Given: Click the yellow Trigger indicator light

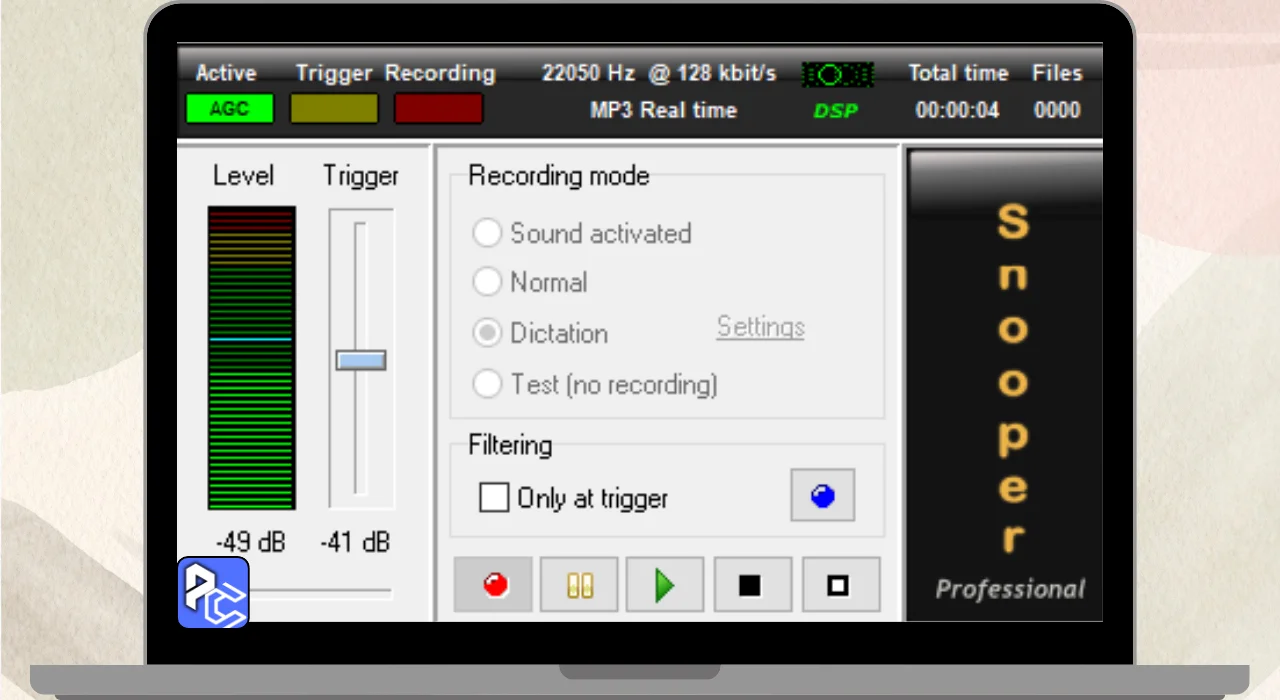Looking at the screenshot, I should pyautogui.click(x=334, y=109).
